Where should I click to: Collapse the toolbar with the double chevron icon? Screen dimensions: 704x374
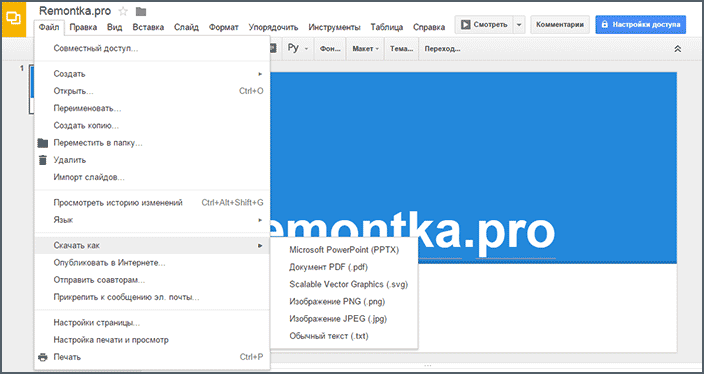point(678,49)
